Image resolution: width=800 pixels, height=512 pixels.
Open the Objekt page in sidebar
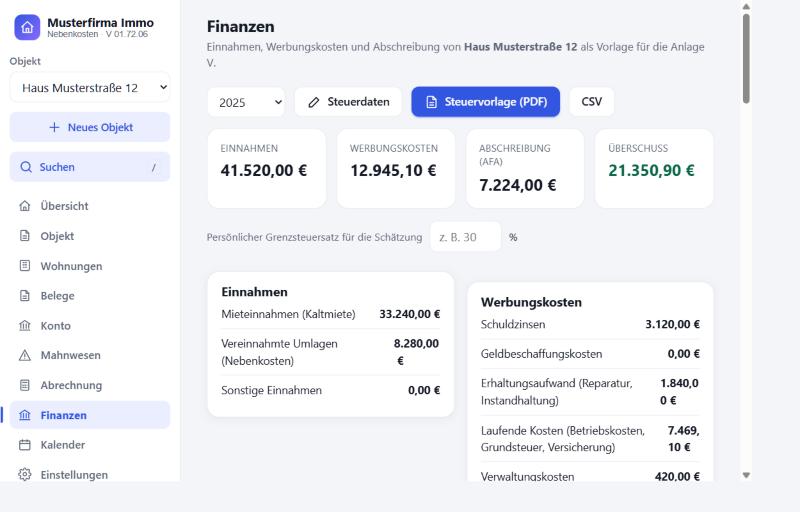click(x=90, y=236)
